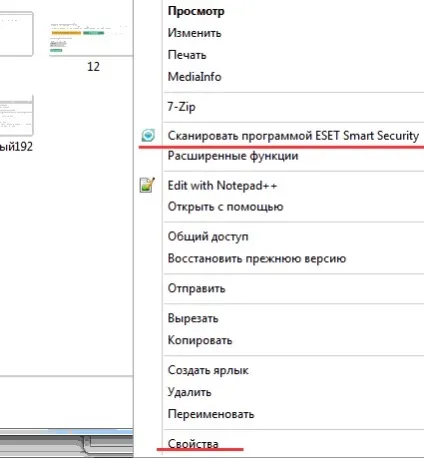The image size is (424, 458).
Task: Select Копировать in the menu
Action: click(x=200, y=340)
